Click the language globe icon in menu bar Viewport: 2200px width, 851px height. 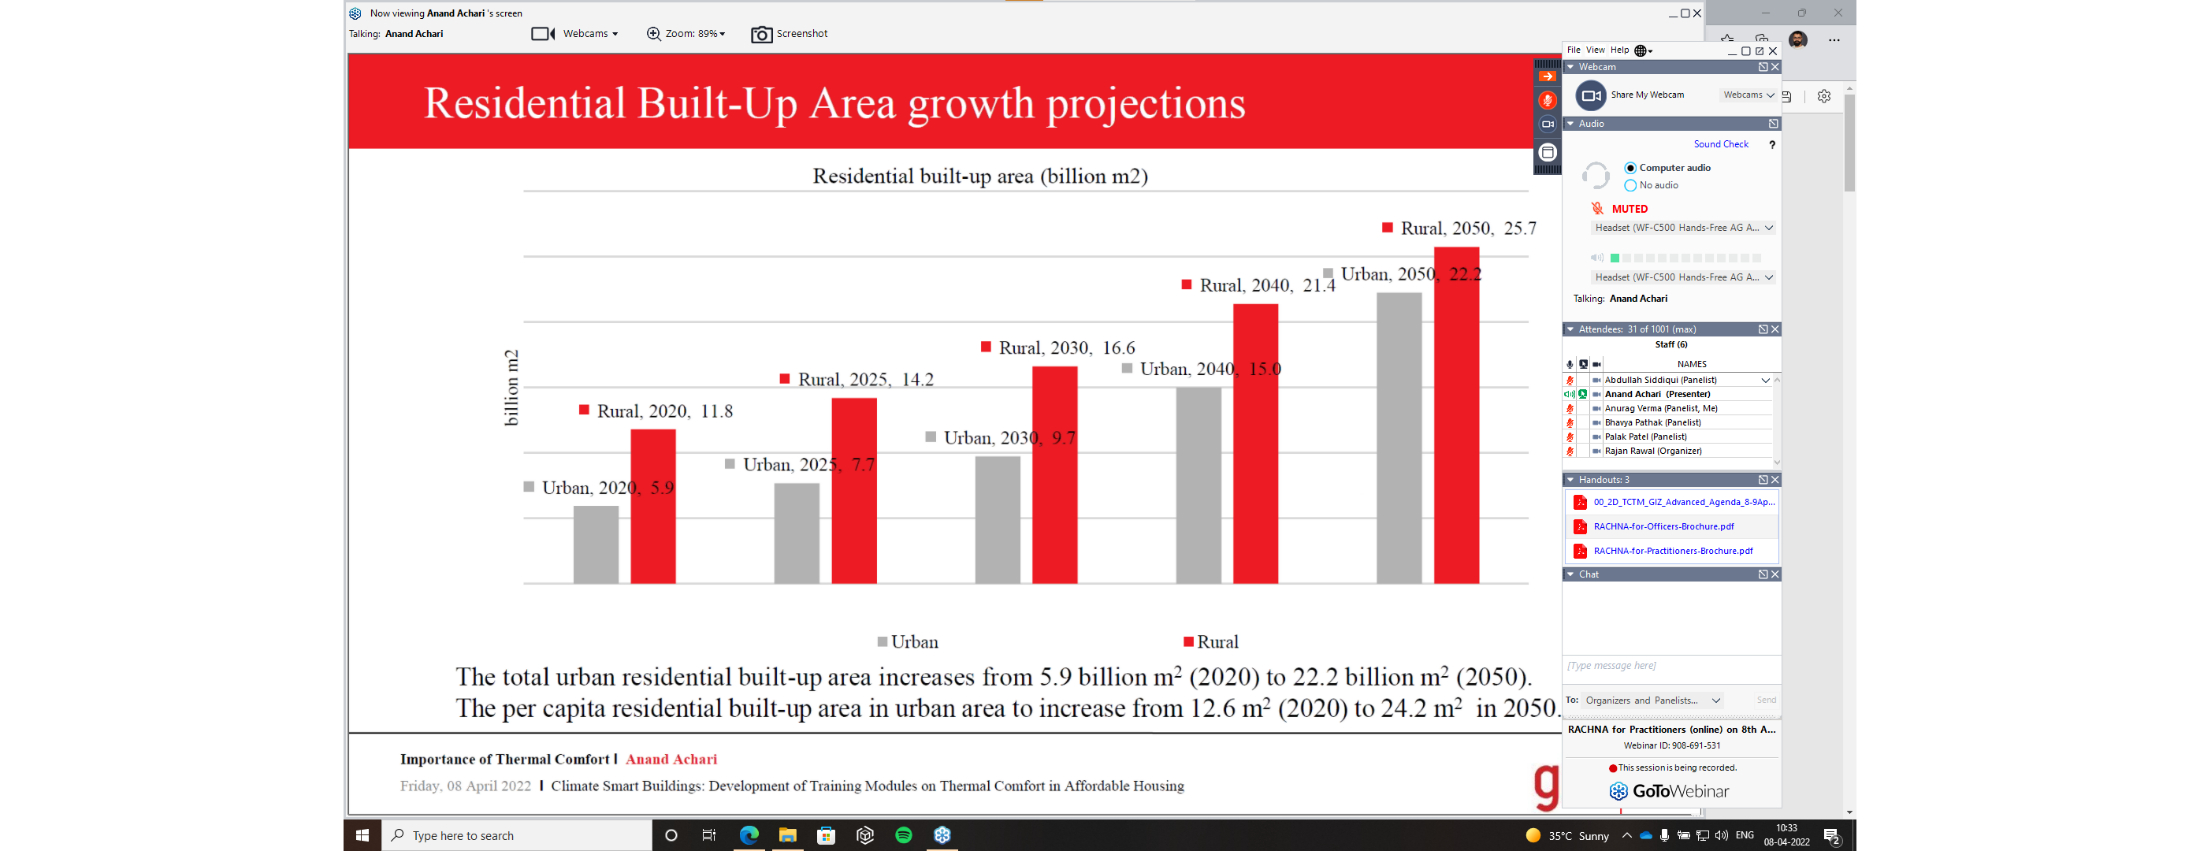1641,50
